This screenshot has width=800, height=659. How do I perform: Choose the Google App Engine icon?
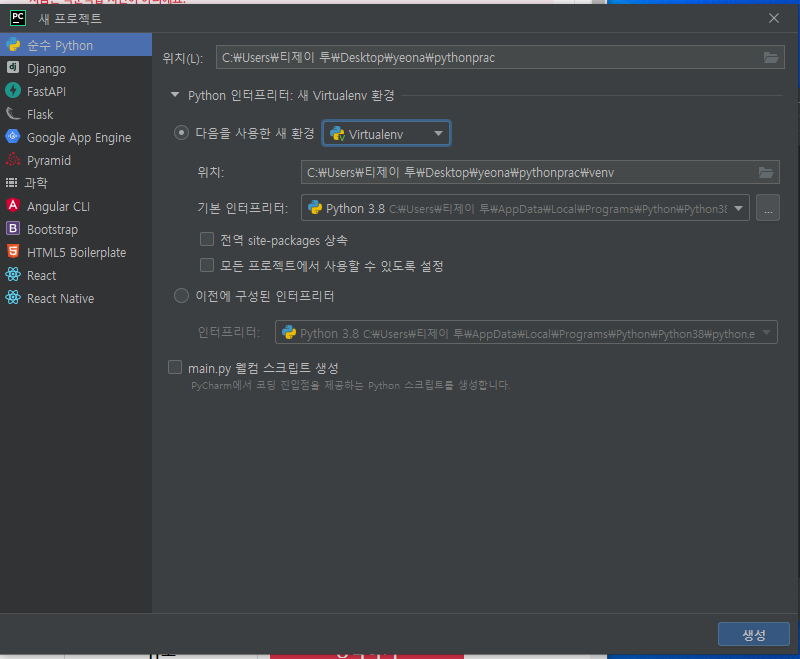[x=13, y=137]
